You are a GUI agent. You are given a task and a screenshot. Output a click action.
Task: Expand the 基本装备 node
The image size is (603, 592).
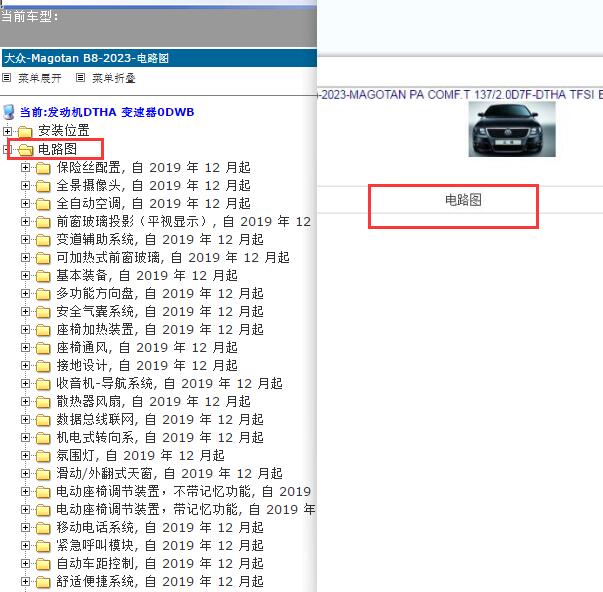click(x=25, y=275)
